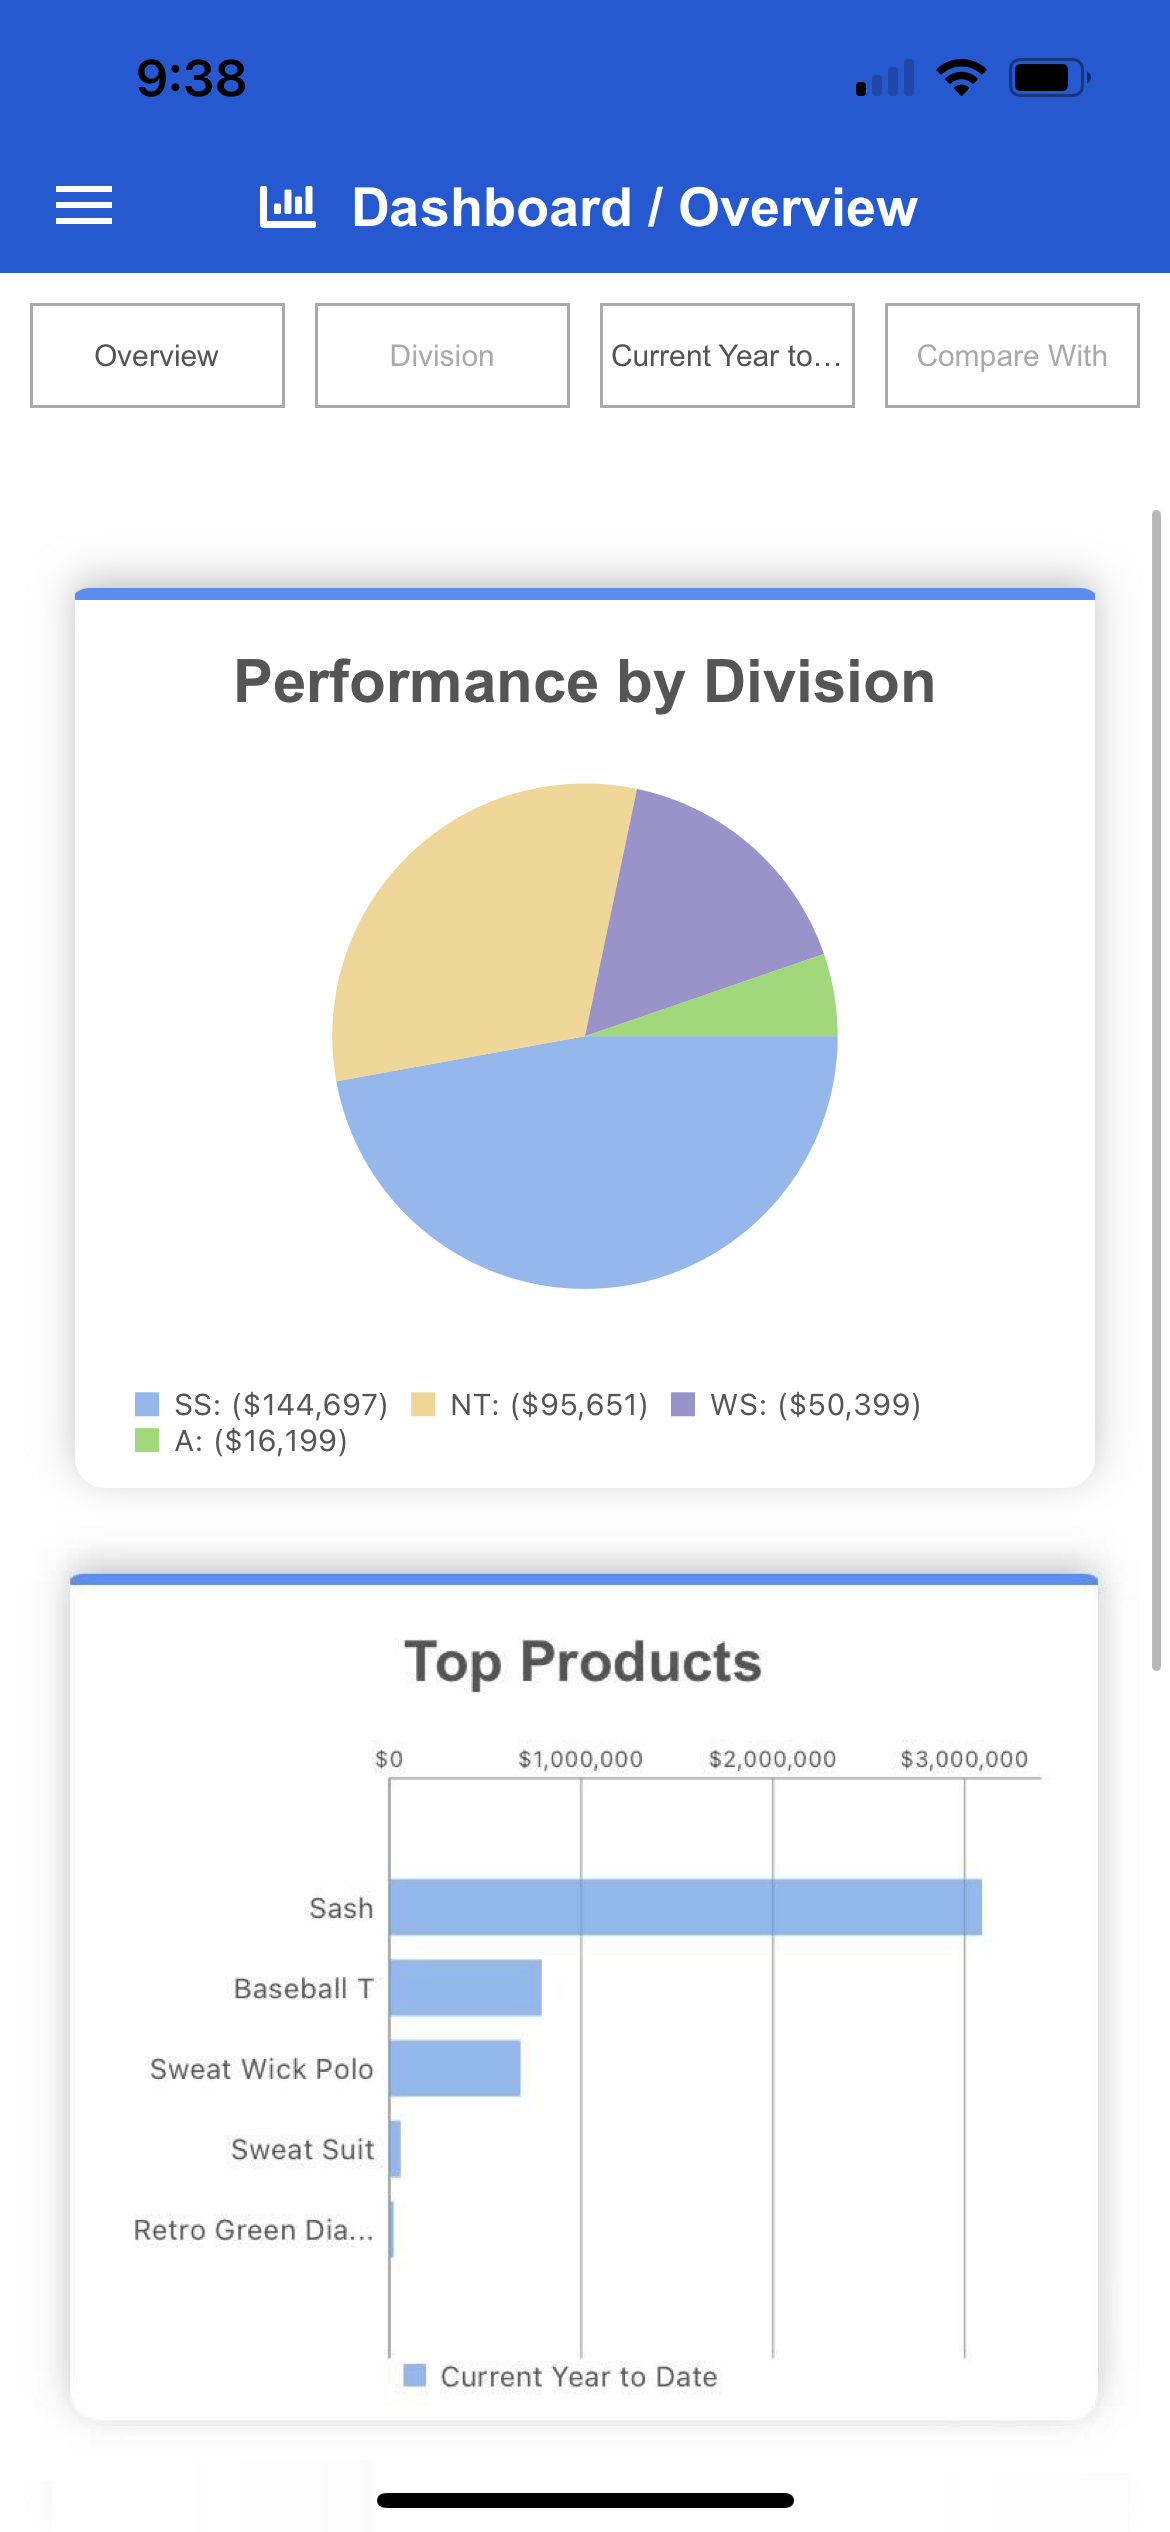Expand the Current Year to Date selector

pyautogui.click(x=727, y=356)
